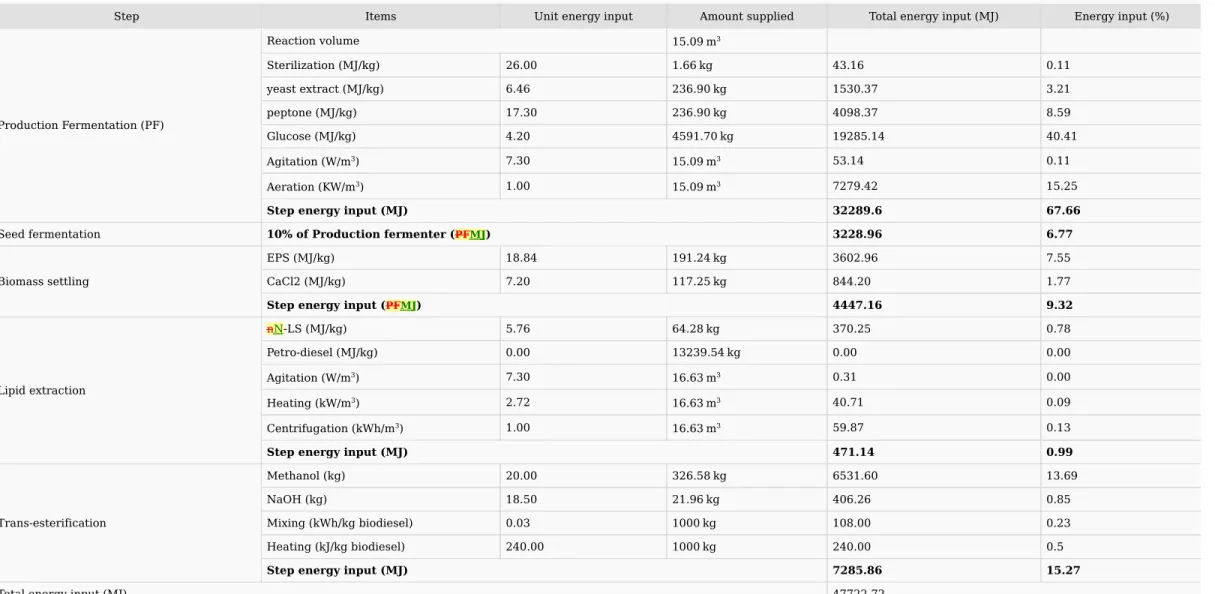Click the 'Amount supplied' column header
Screen dimensions: 1215x594
[746, 16]
